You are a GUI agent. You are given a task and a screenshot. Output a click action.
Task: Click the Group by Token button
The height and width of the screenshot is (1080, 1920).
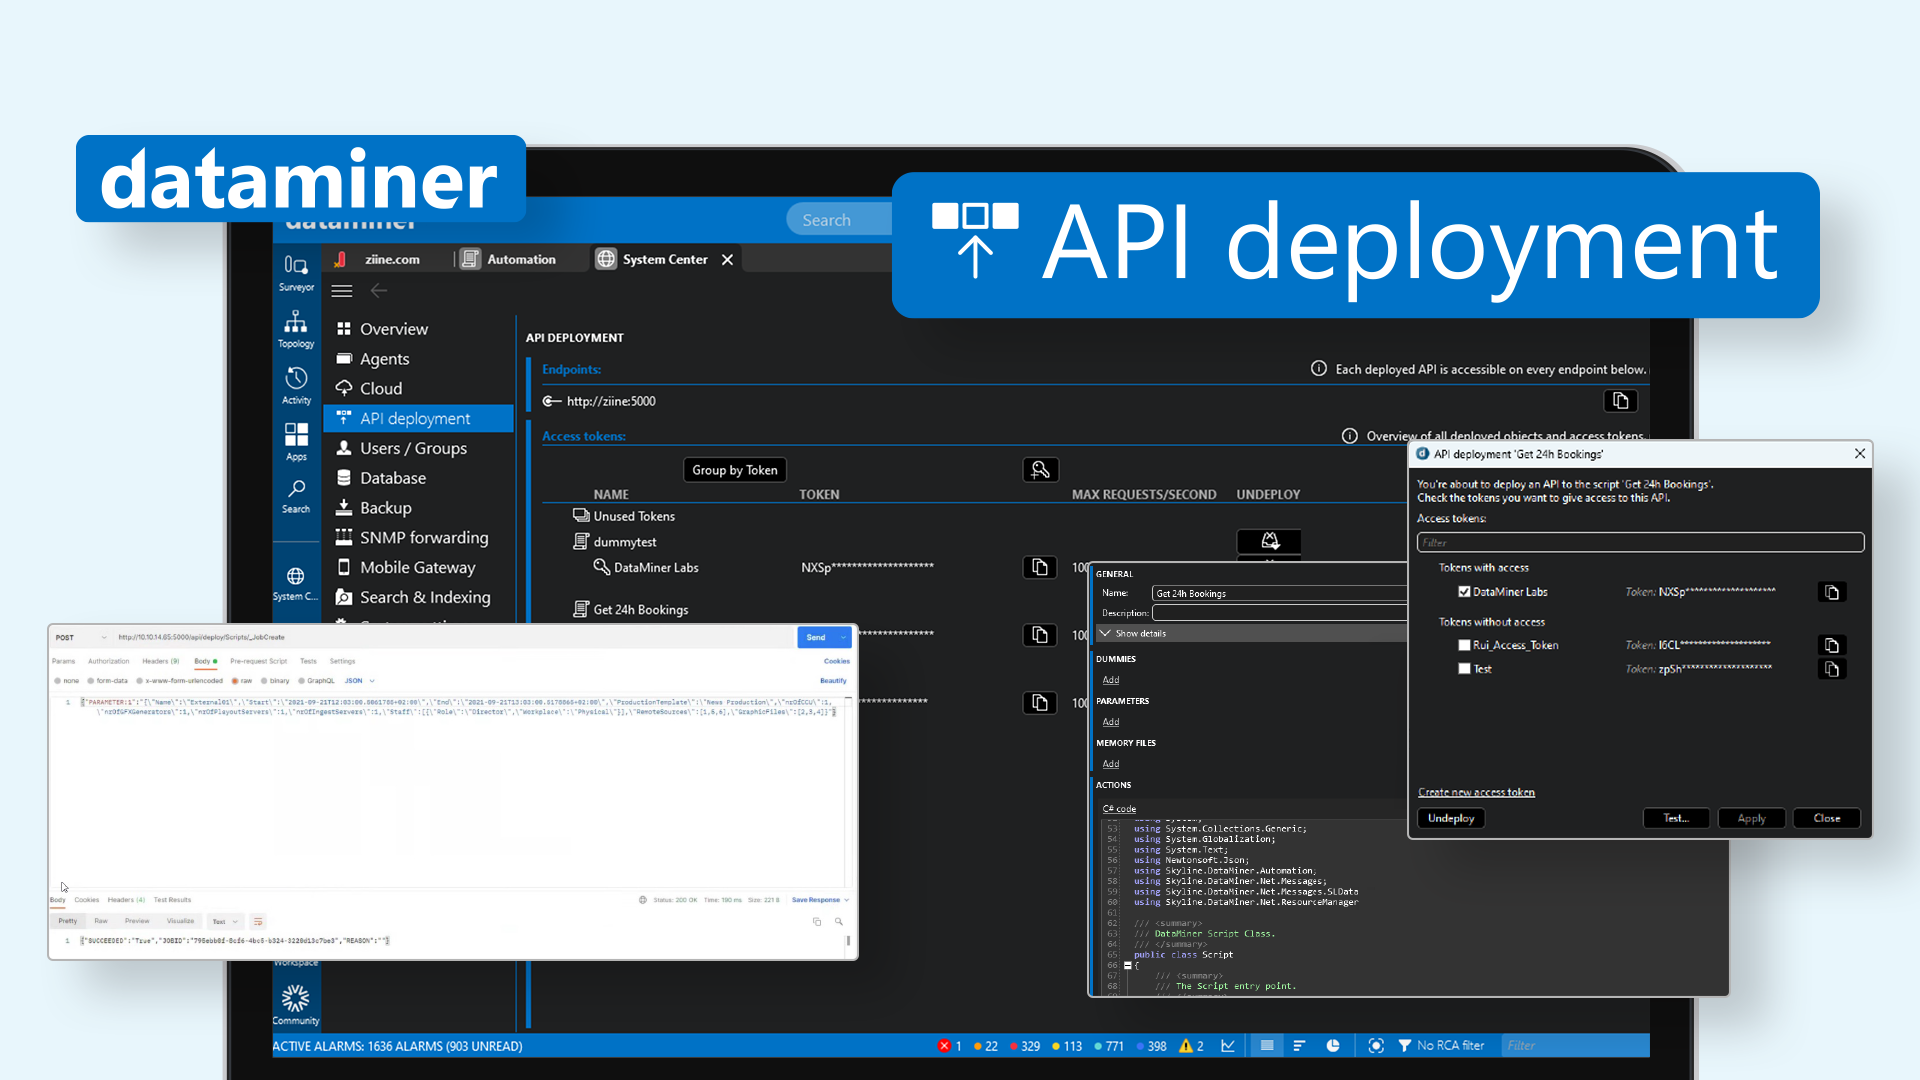[x=735, y=470]
